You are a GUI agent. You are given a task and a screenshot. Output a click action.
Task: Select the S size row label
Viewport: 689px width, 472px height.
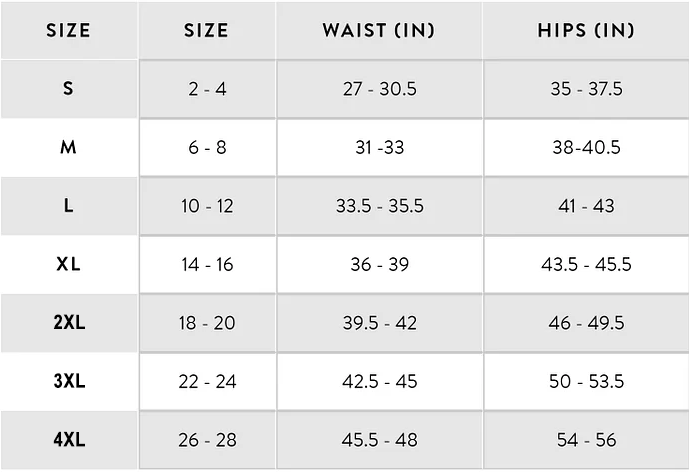[x=68, y=89]
